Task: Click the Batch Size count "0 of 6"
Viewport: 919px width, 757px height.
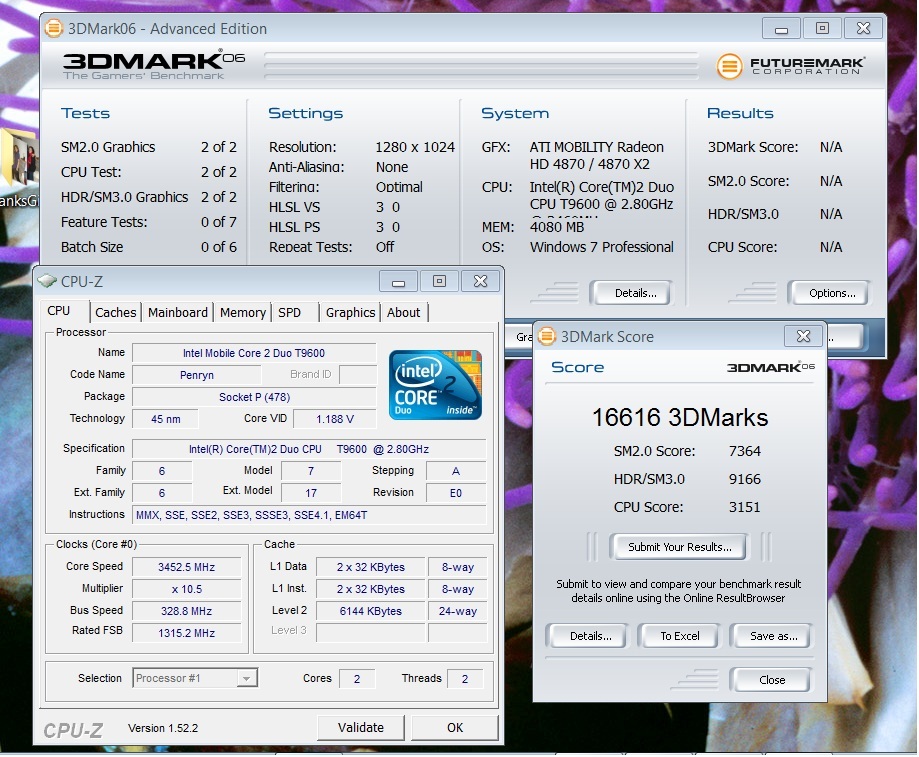Action: pos(219,247)
